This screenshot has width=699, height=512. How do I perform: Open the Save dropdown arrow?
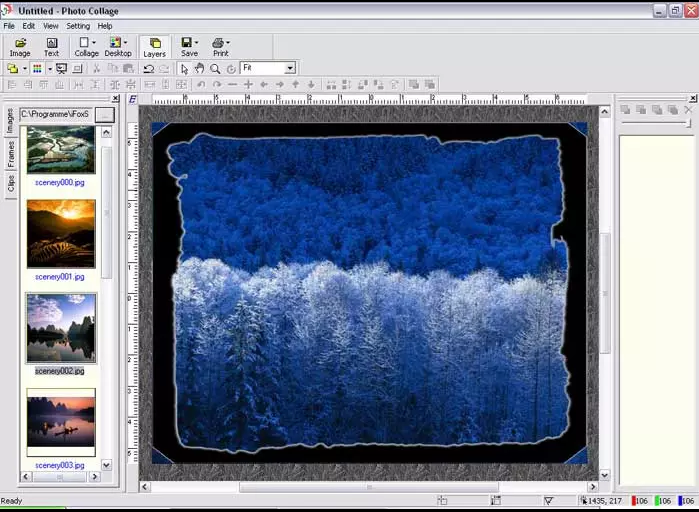[196, 43]
